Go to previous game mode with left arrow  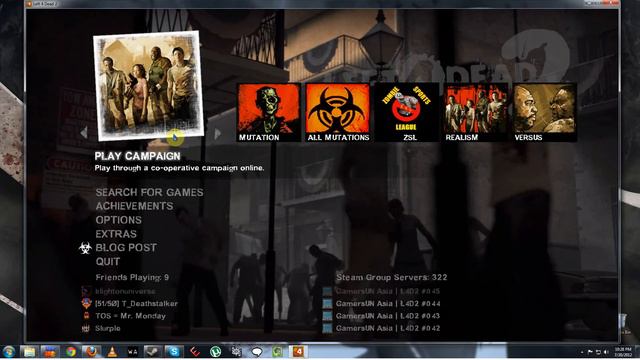coord(84,133)
